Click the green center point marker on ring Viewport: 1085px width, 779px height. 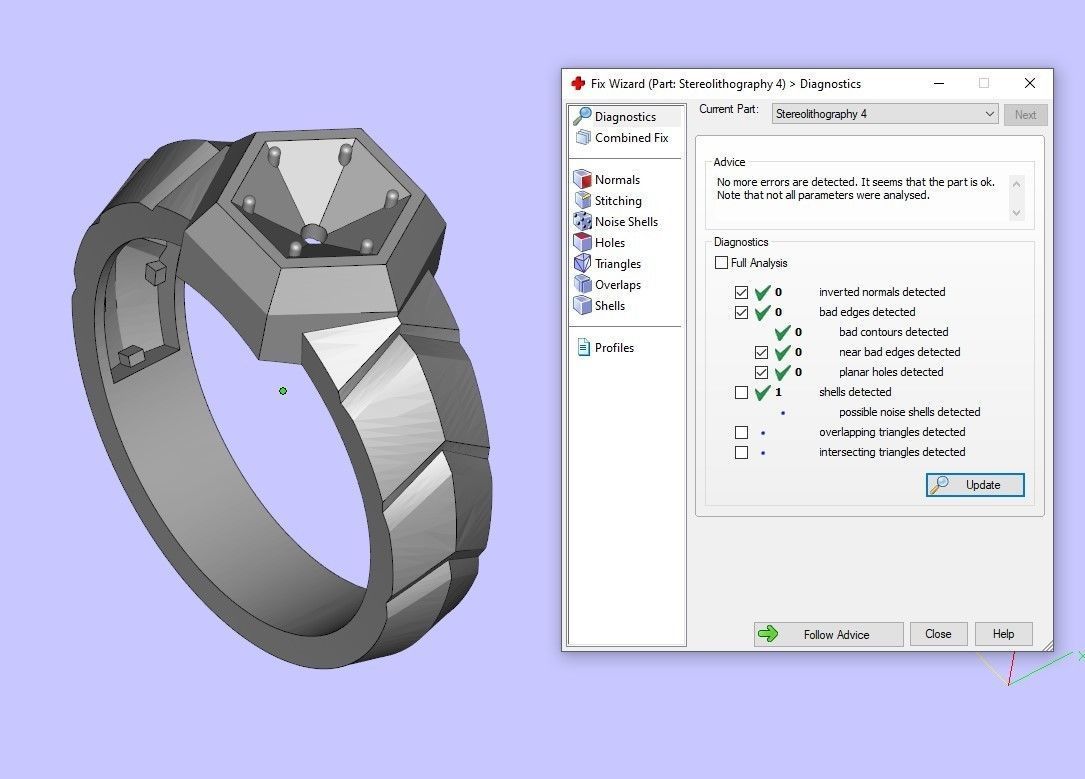(x=283, y=391)
